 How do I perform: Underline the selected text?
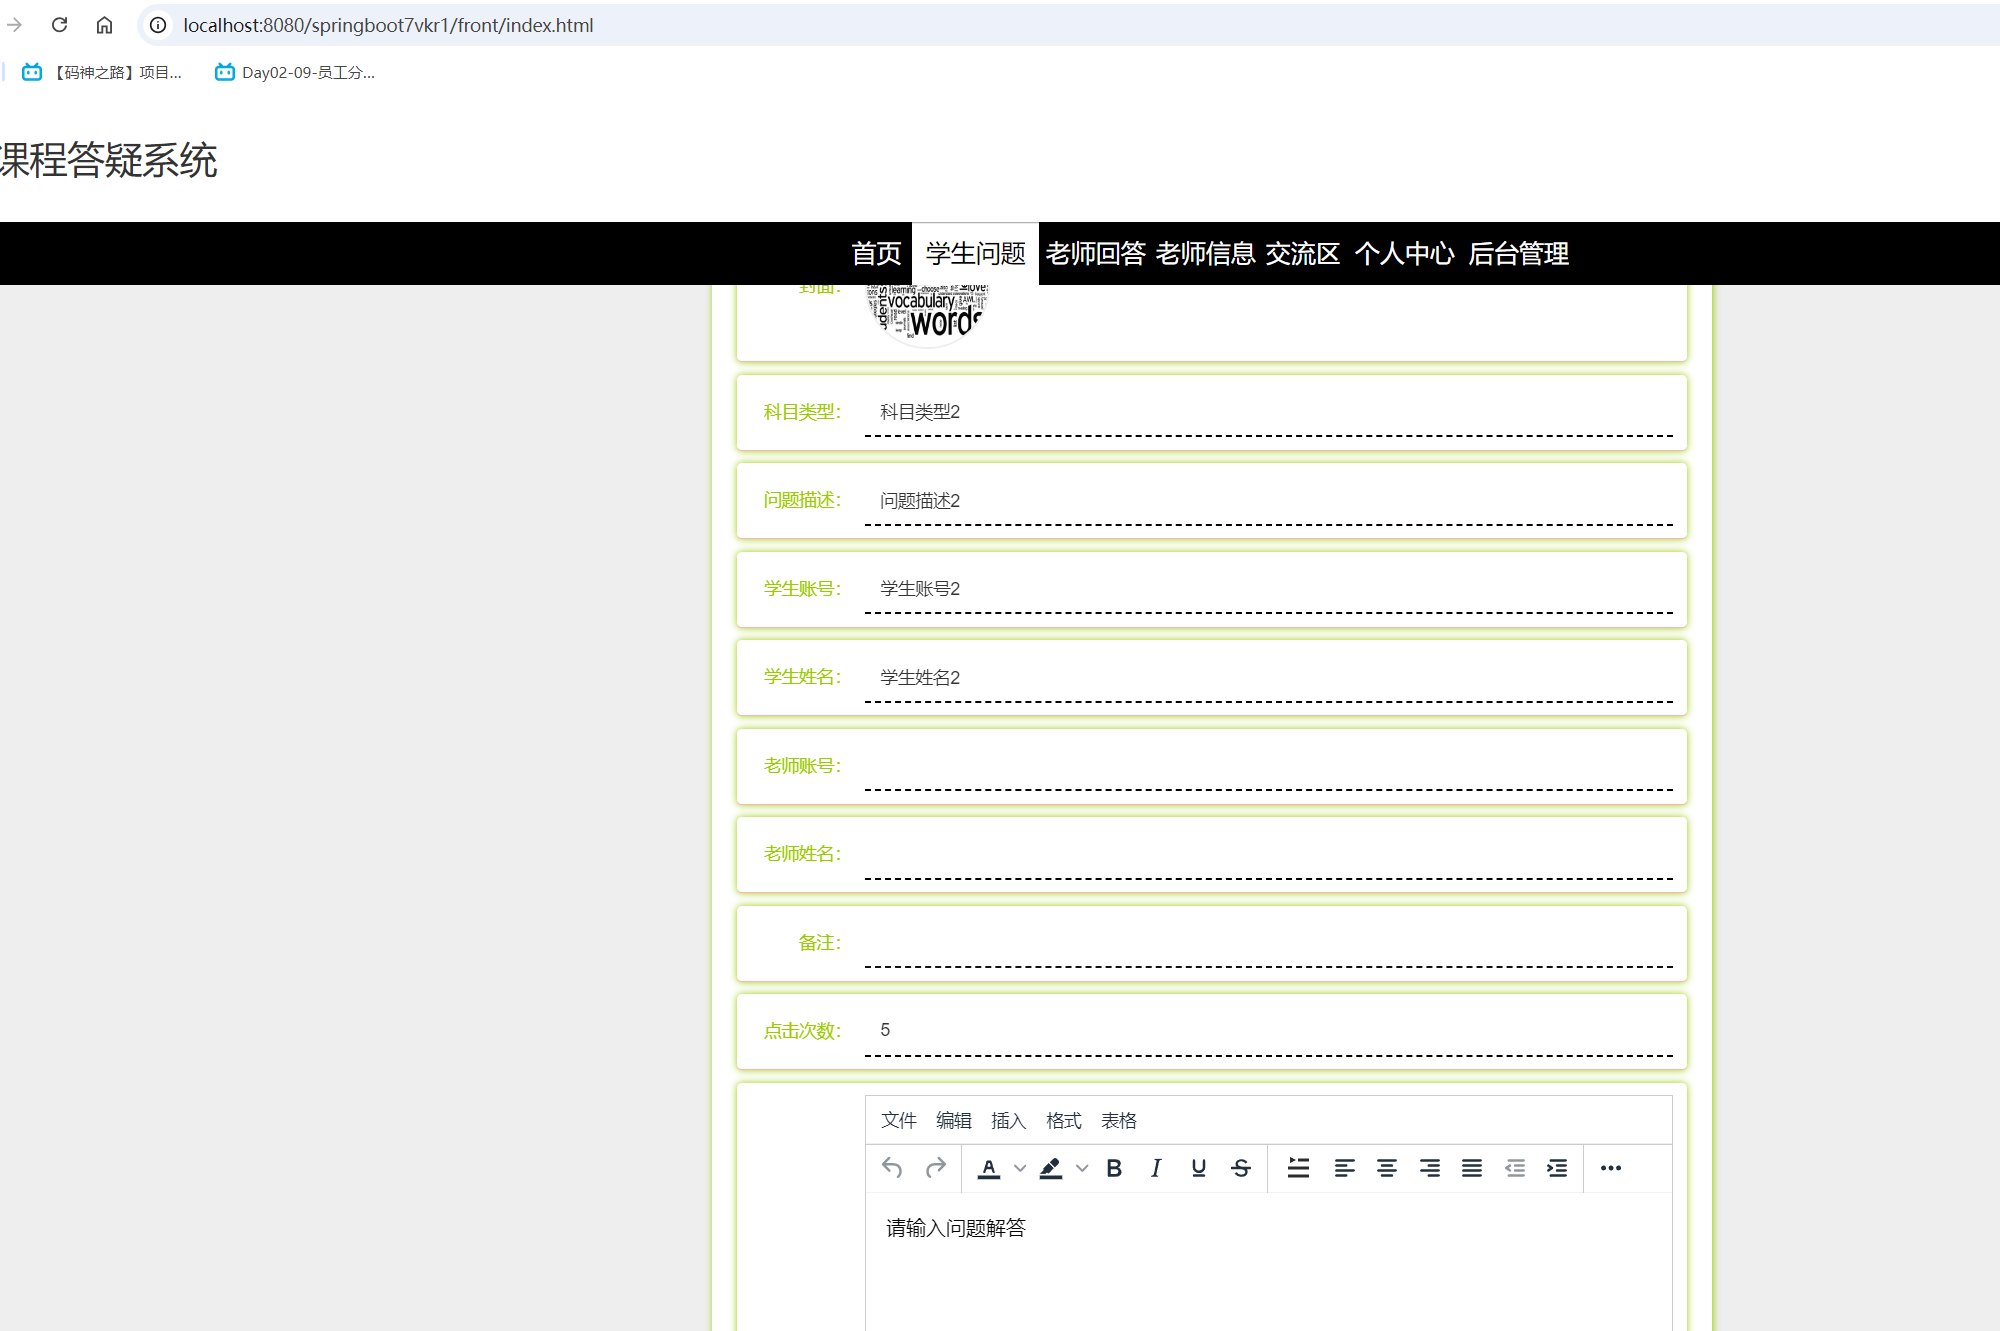click(x=1198, y=1168)
